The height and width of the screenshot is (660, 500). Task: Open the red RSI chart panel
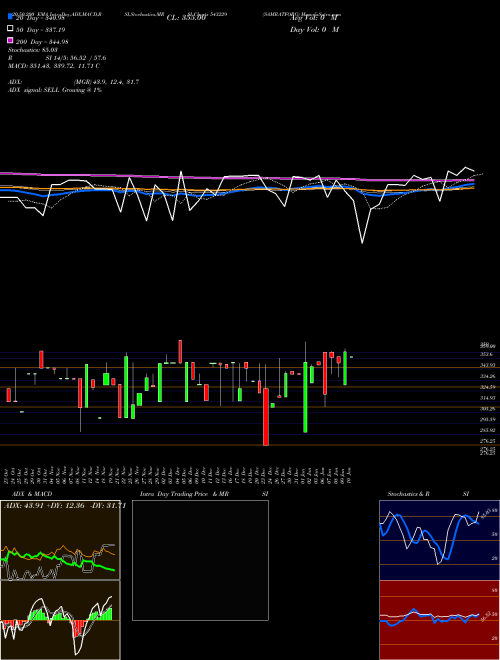tap(439, 620)
